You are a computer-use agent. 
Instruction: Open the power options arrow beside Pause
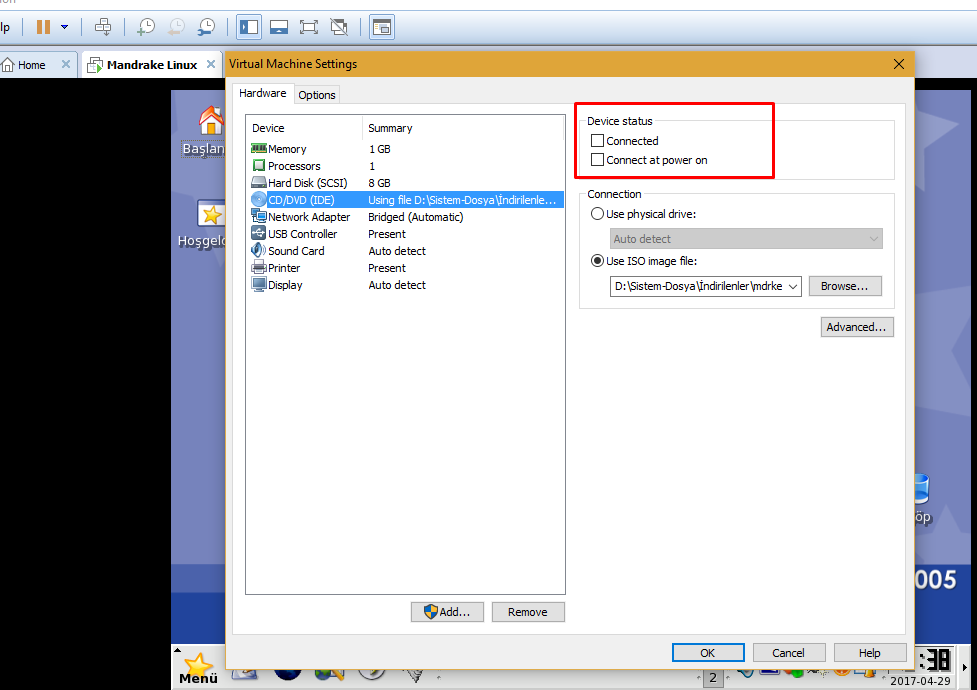coord(64,27)
